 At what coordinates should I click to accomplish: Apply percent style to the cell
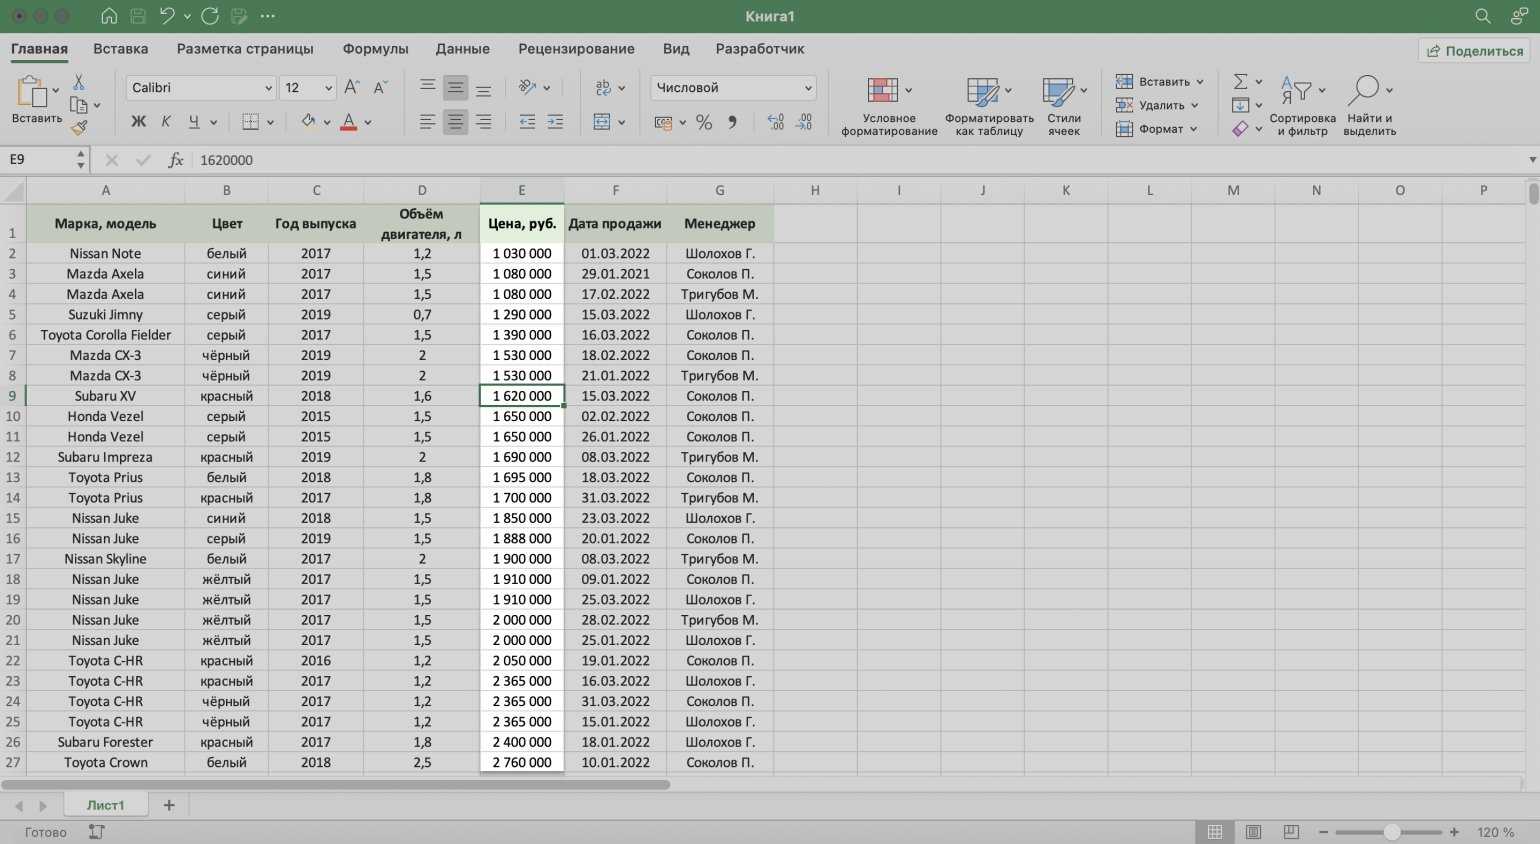tap(704, 122)
